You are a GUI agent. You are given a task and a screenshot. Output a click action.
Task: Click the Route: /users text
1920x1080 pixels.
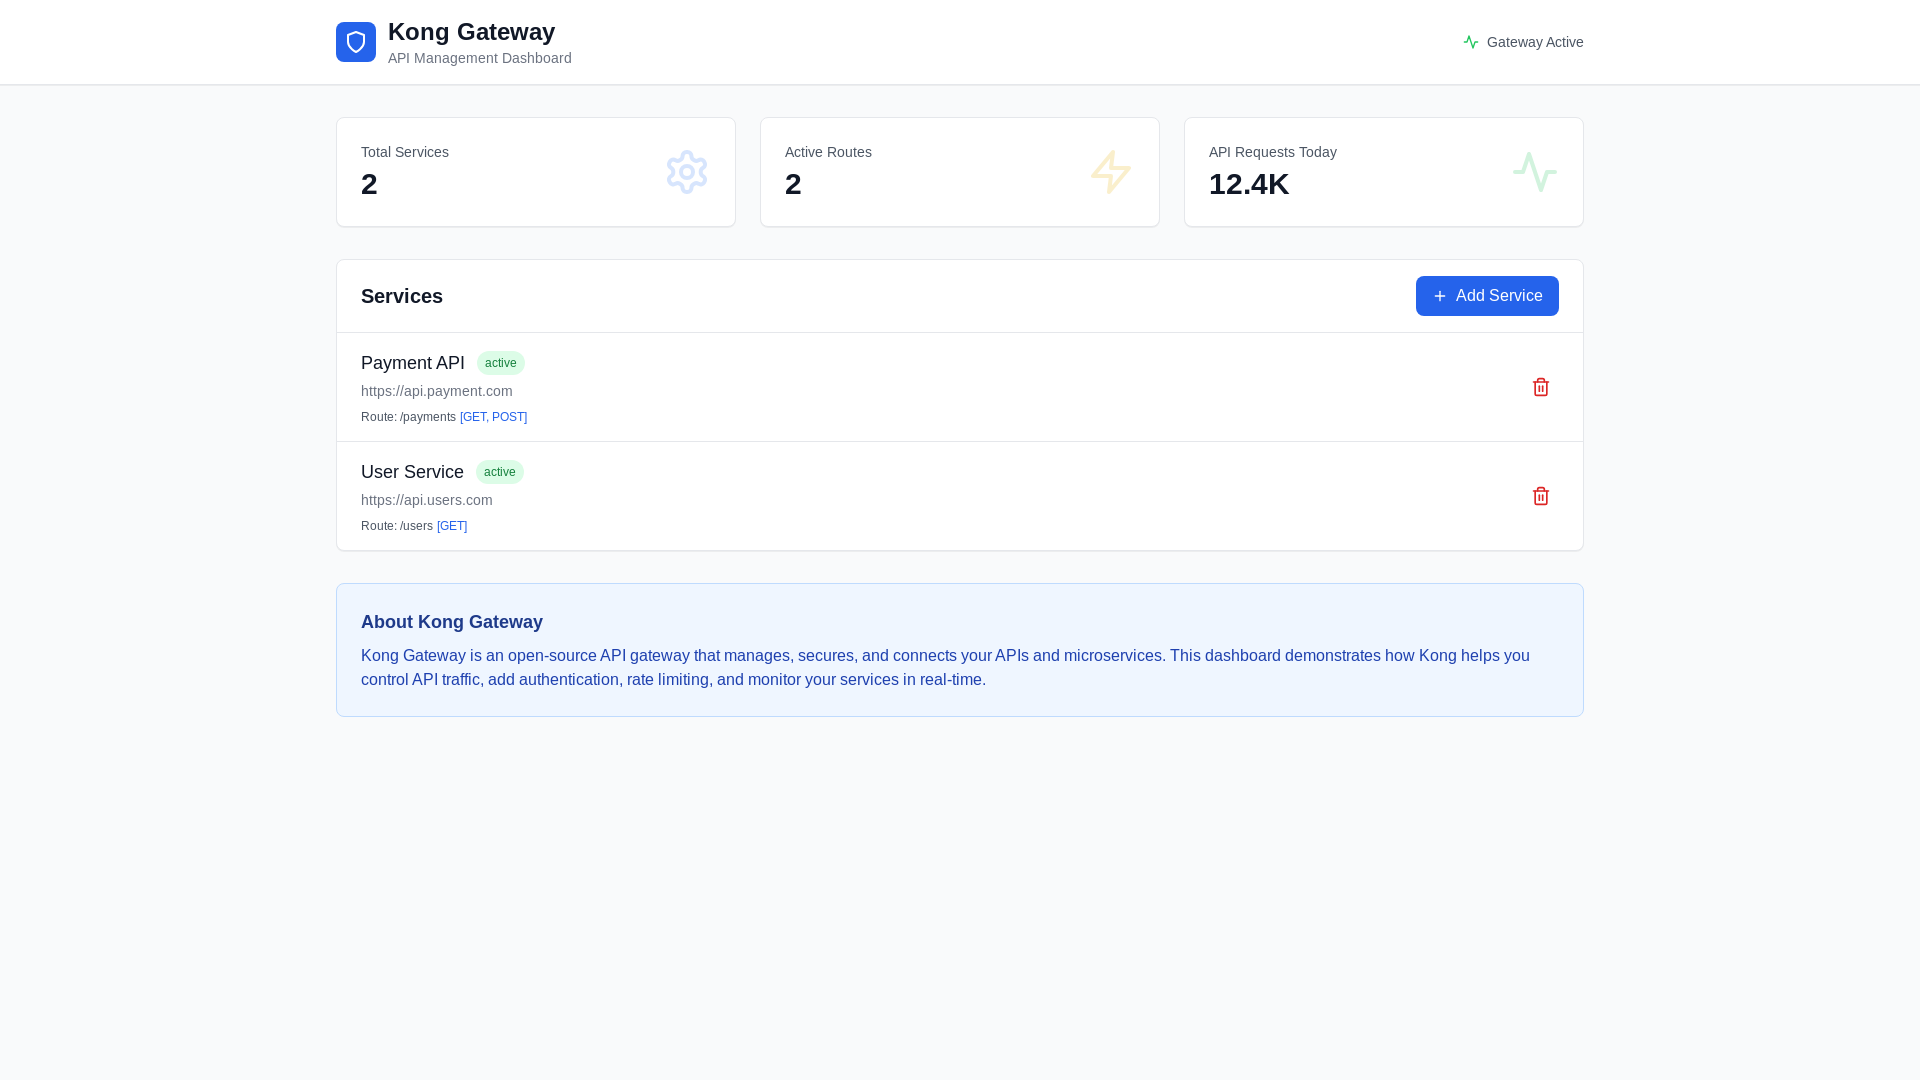click(x=397, y=526)
